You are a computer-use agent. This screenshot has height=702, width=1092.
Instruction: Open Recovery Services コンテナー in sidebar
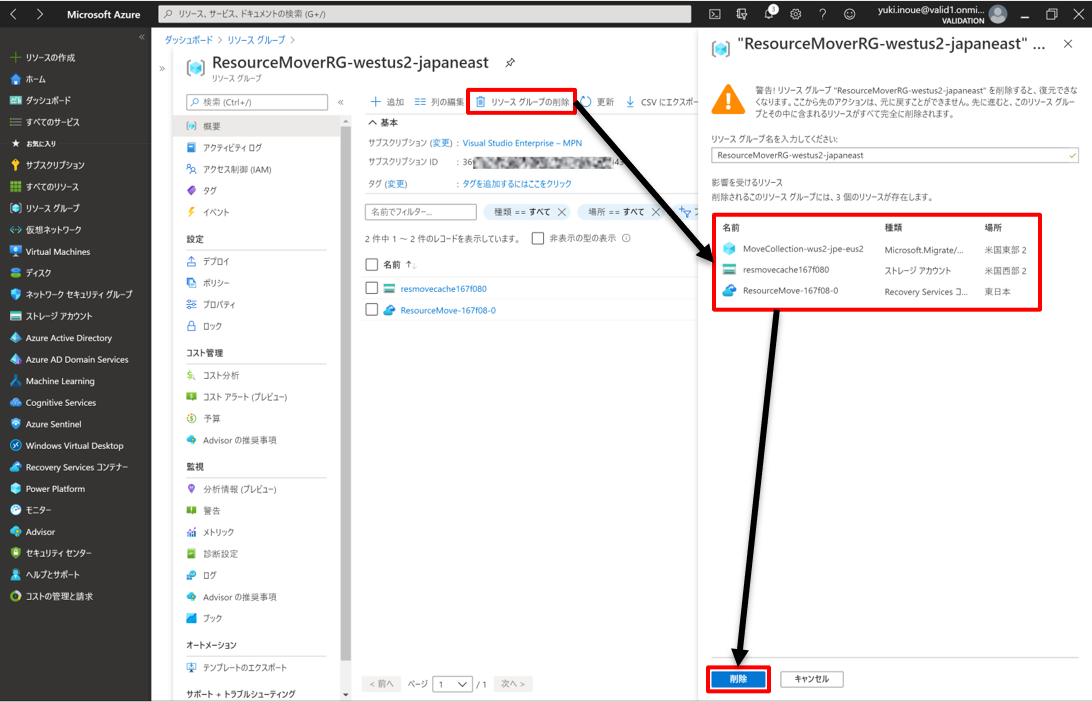click(x=77, y=467)
